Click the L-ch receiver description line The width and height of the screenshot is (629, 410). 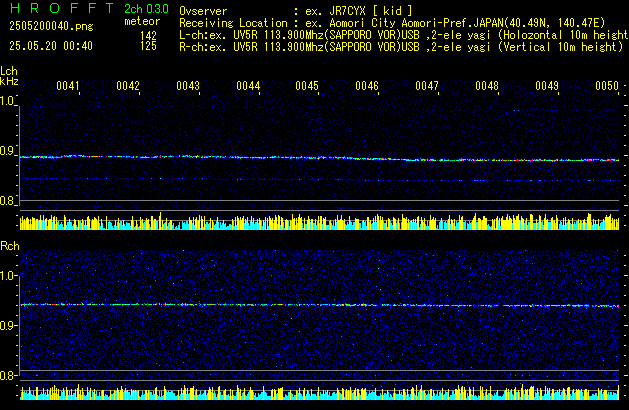coord(404,35)
